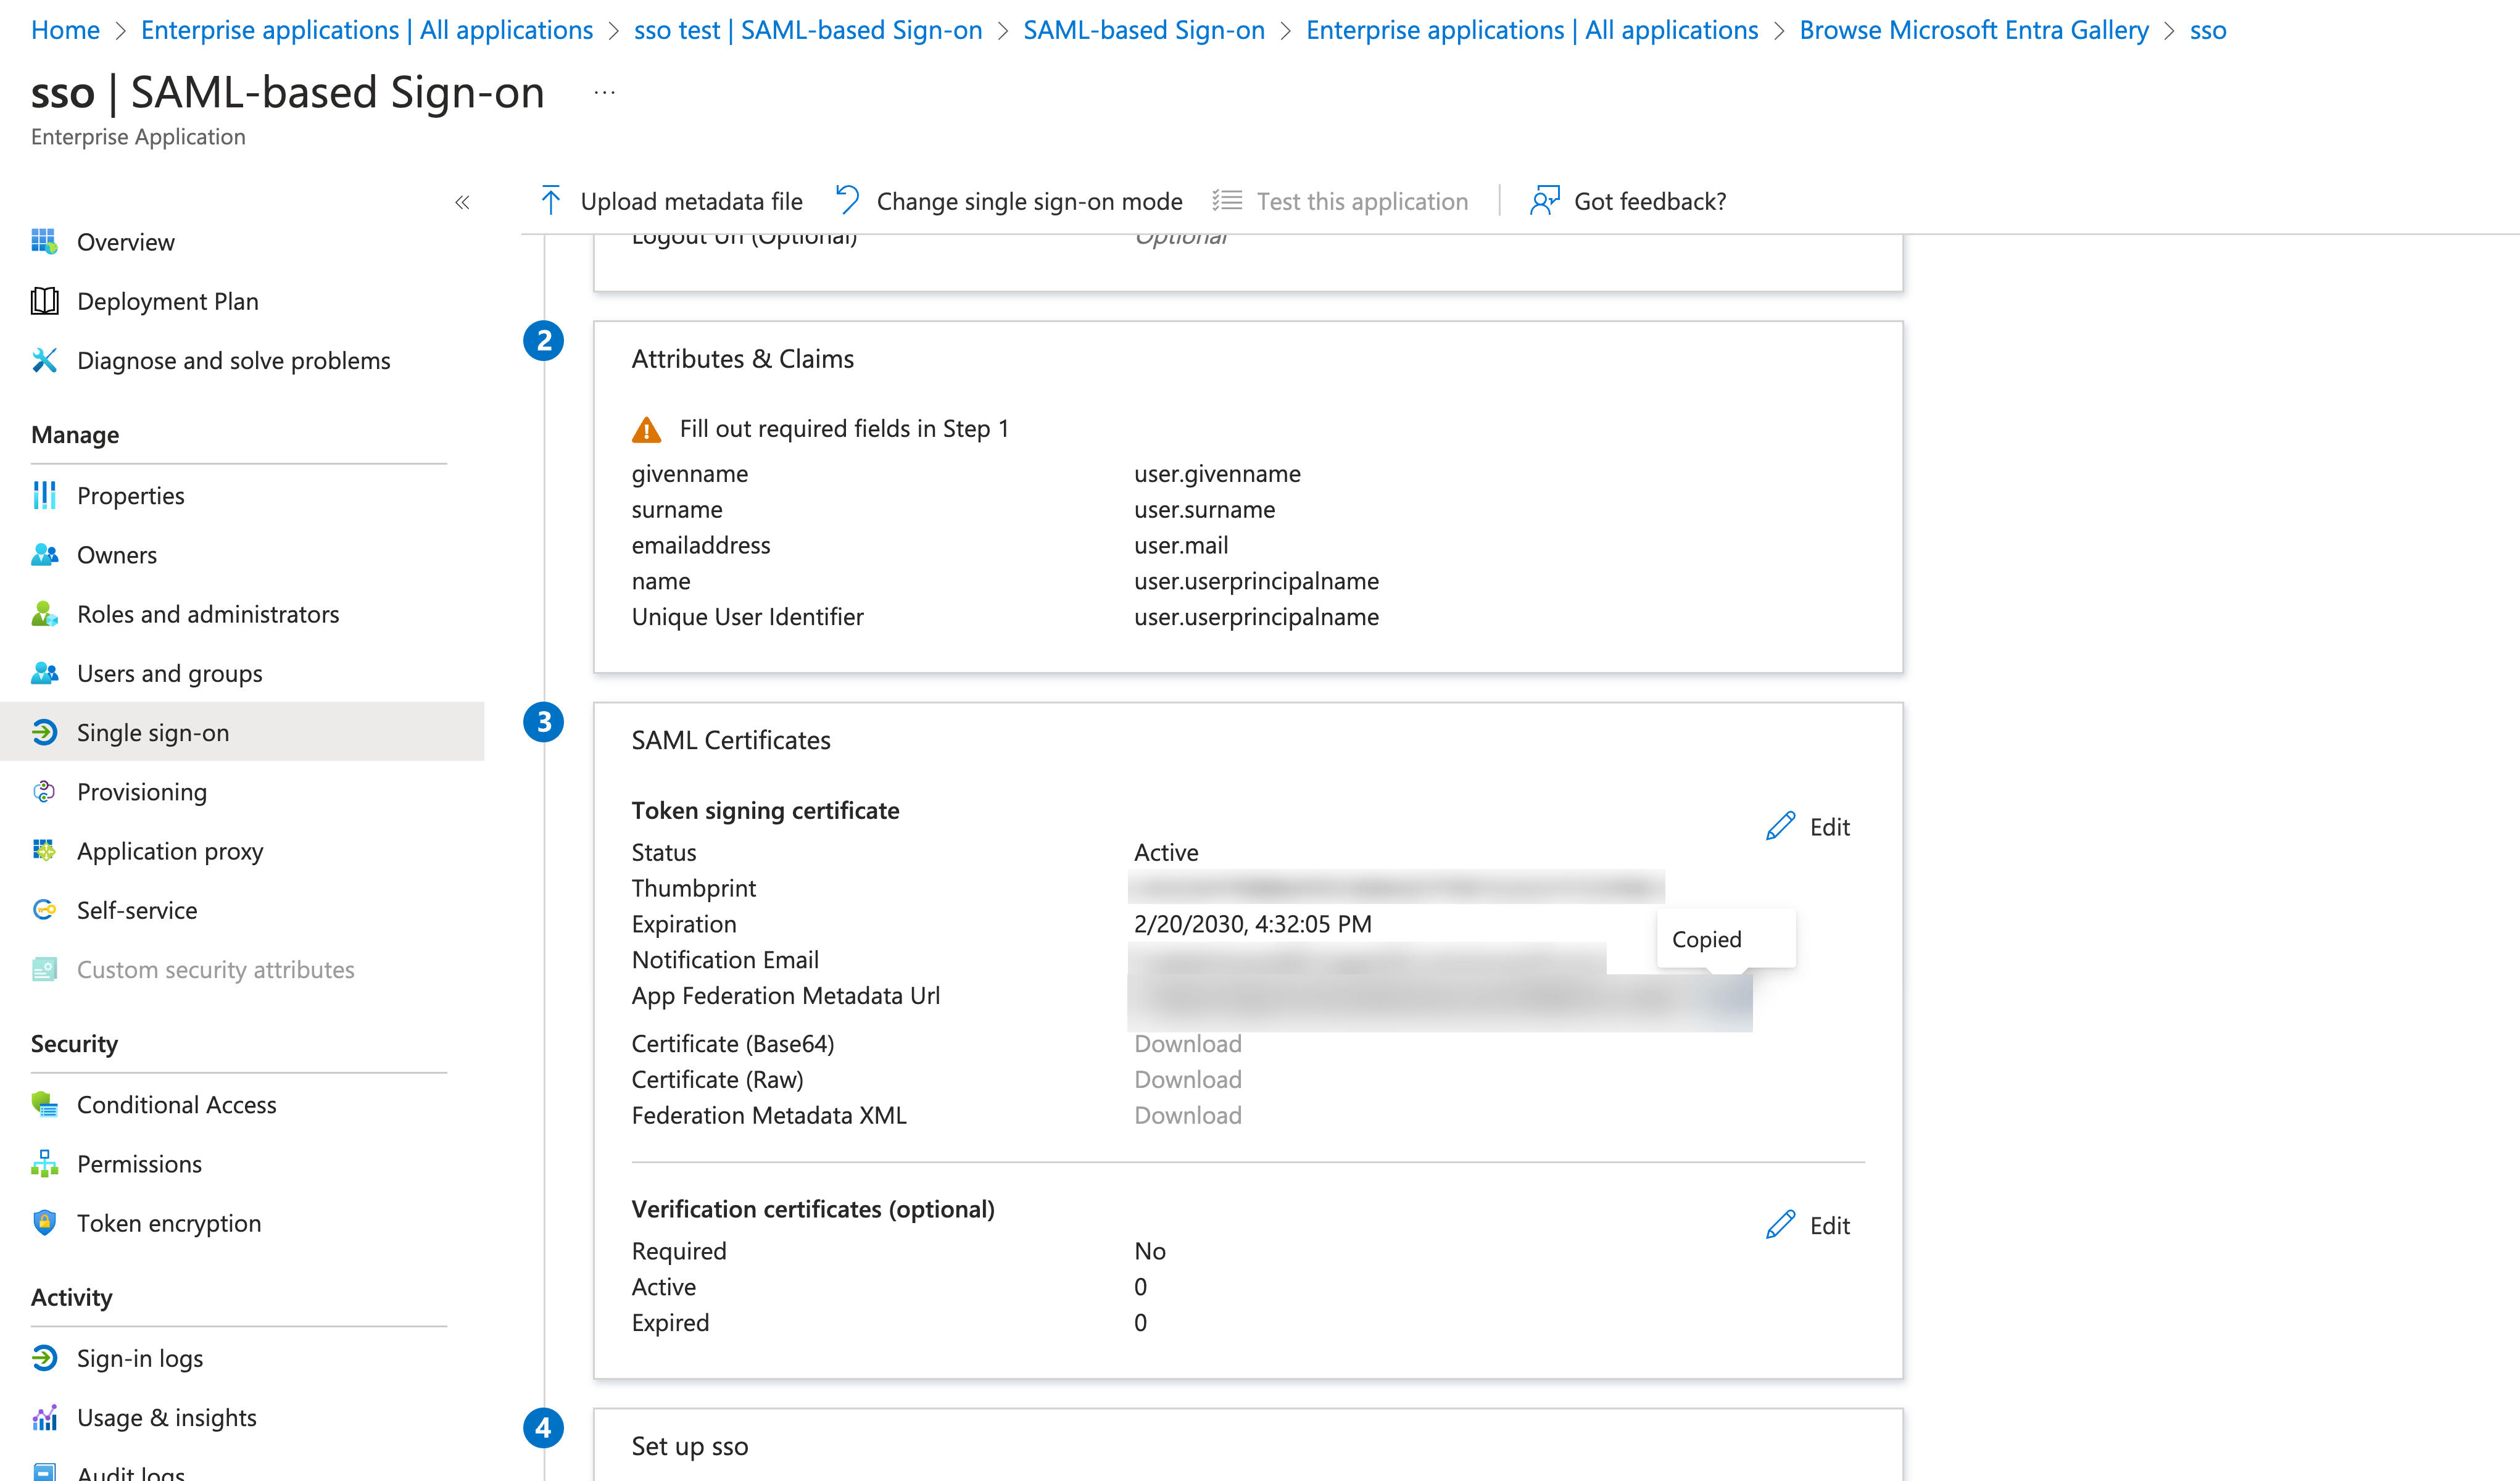
Task: Open Users and groups menu item
Action: click(x=242, y=673)
